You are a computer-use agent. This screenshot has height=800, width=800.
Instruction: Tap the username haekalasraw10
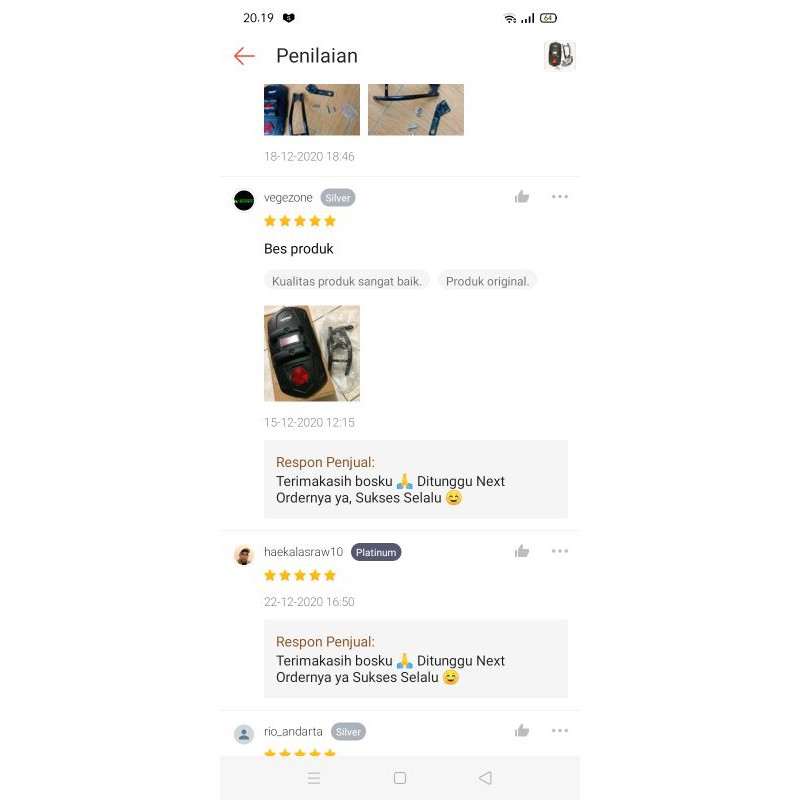coord(304,552)
